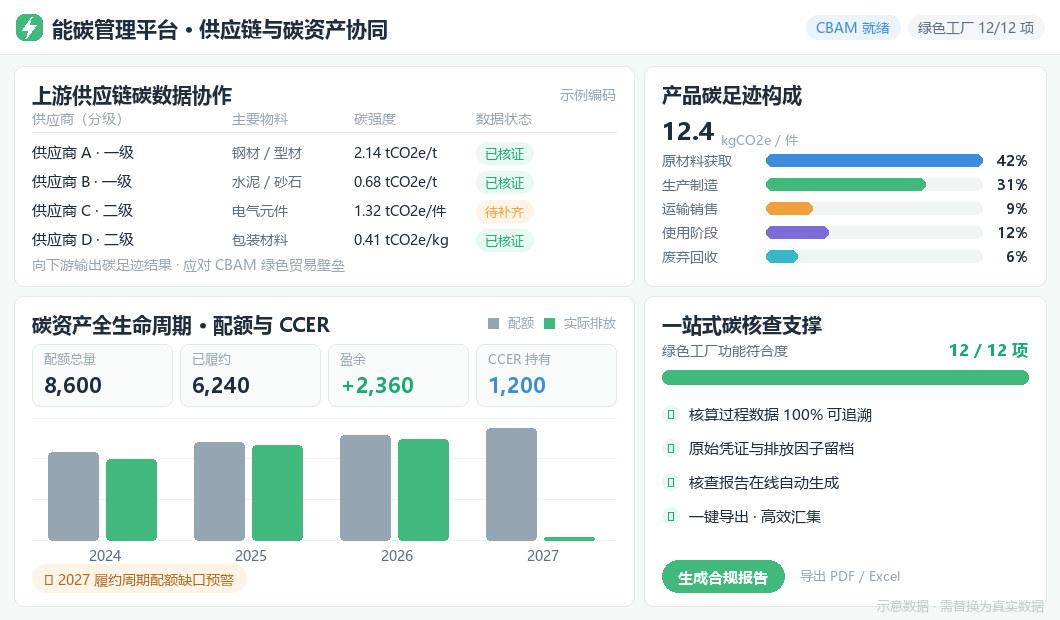Click the gray 配额 bar for 2027
The height and width of the screenshot is (620, 1060).
[x=512, y=484]
